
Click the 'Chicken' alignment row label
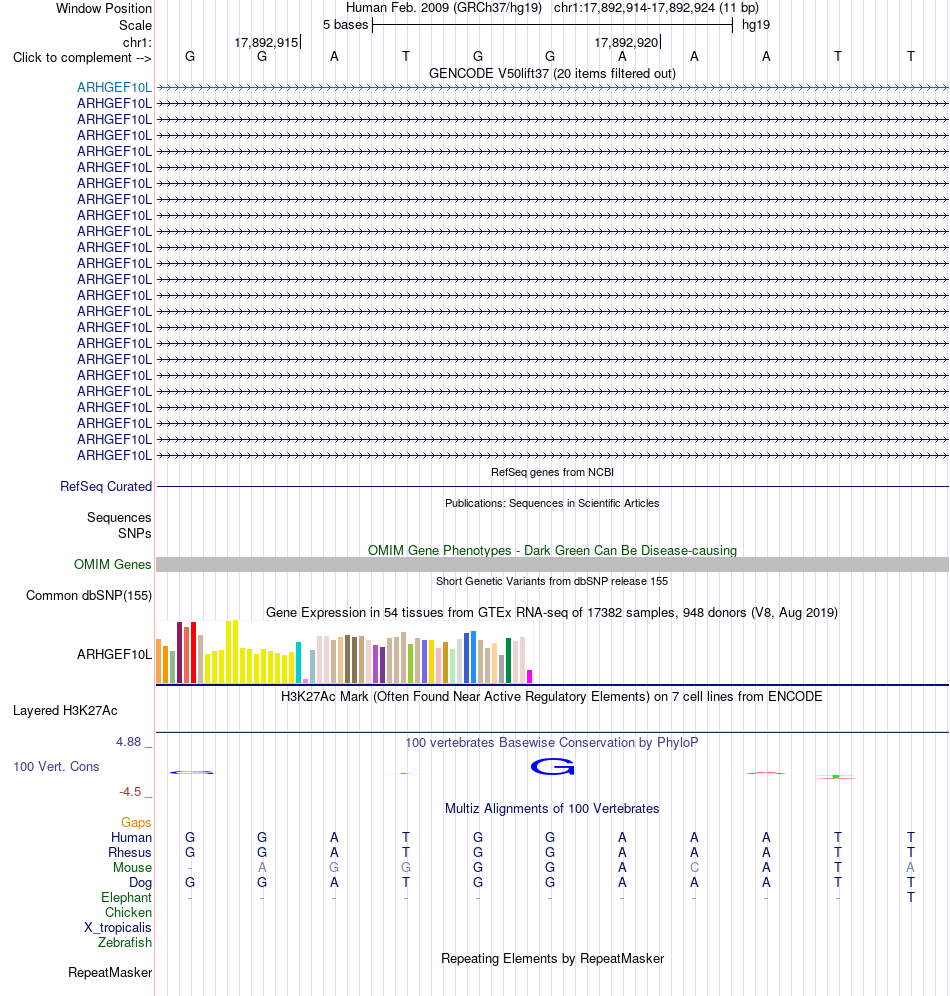coord(128,913)
